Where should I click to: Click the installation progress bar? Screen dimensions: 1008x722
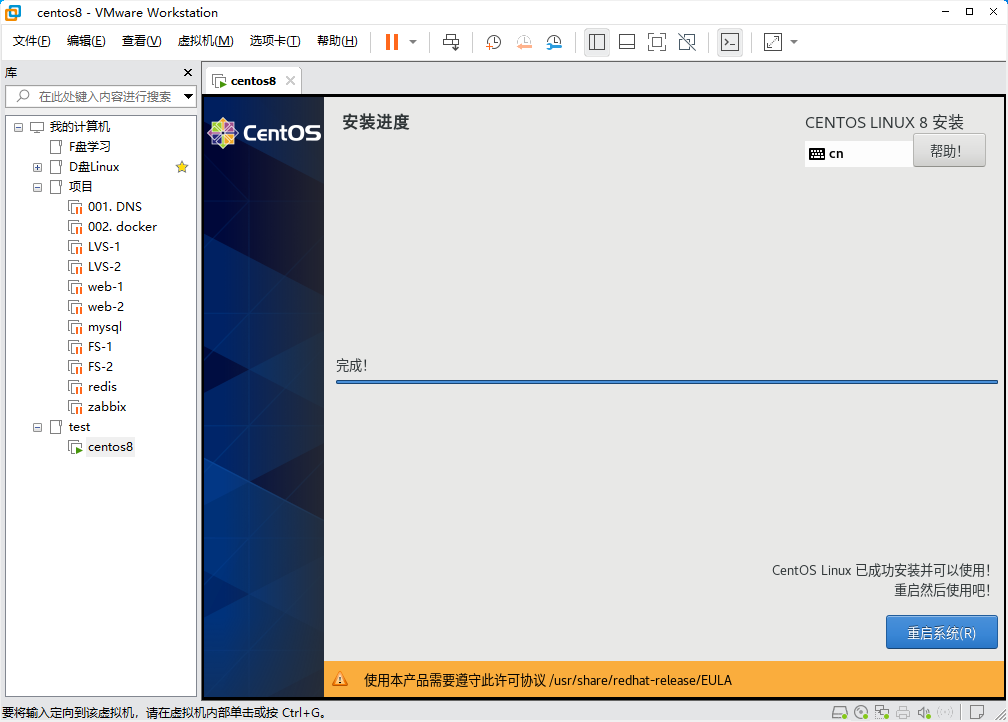coord(666,382)
